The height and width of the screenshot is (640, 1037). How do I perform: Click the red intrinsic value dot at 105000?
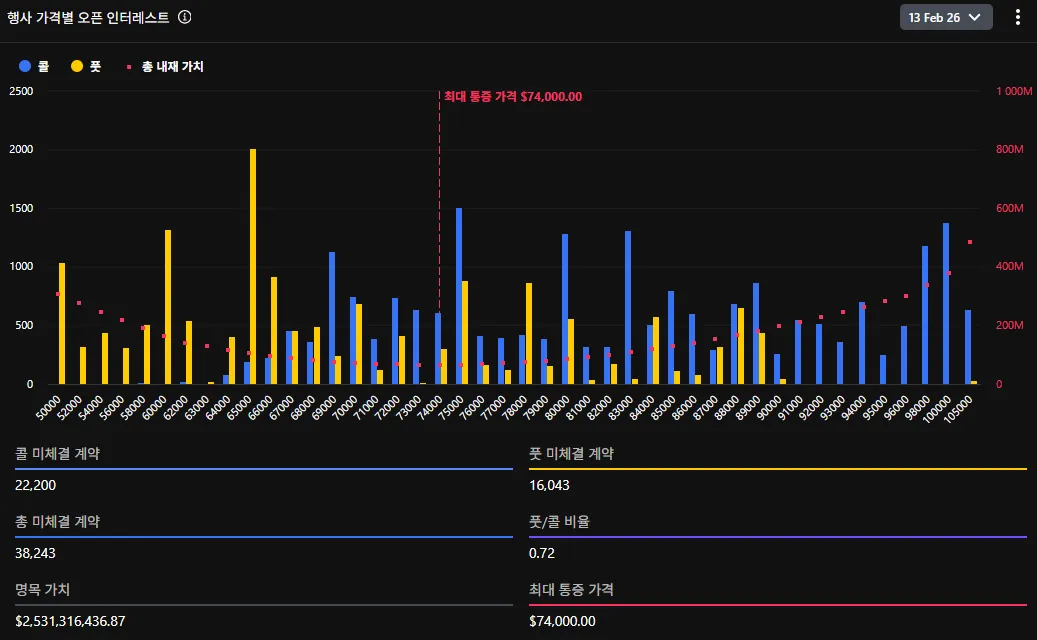click(x=969, y=242)
